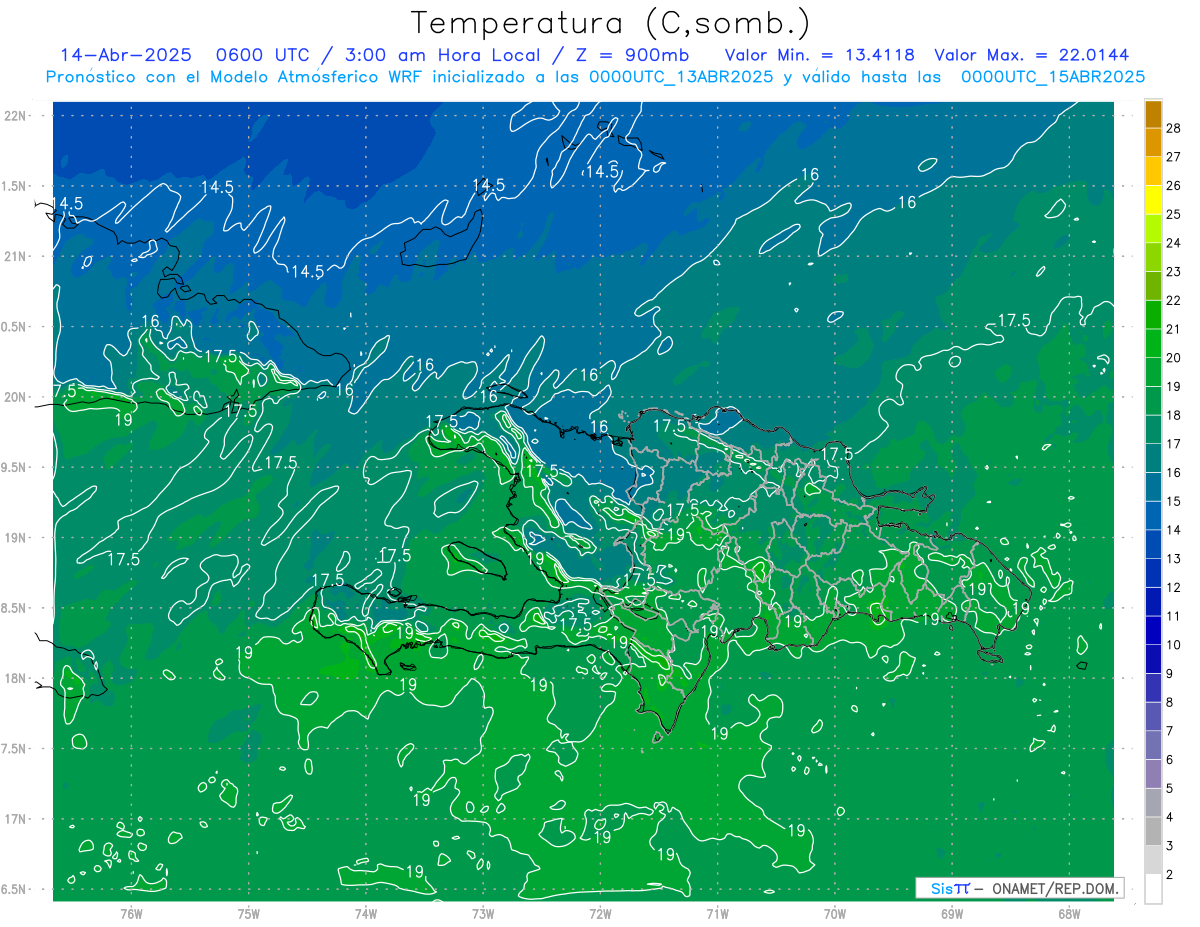Select the date "14-Abr-2025" in the header
1200x927 pixels.
(125, 55)
